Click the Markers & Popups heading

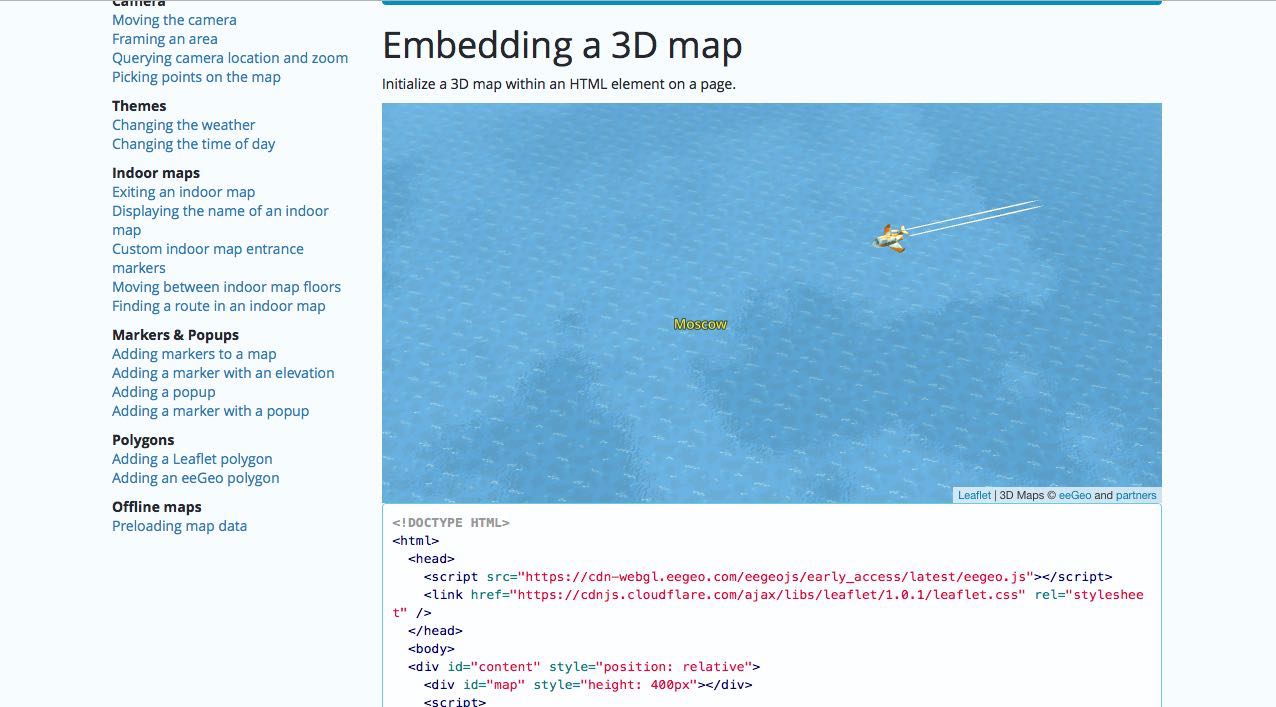(175, 335)
